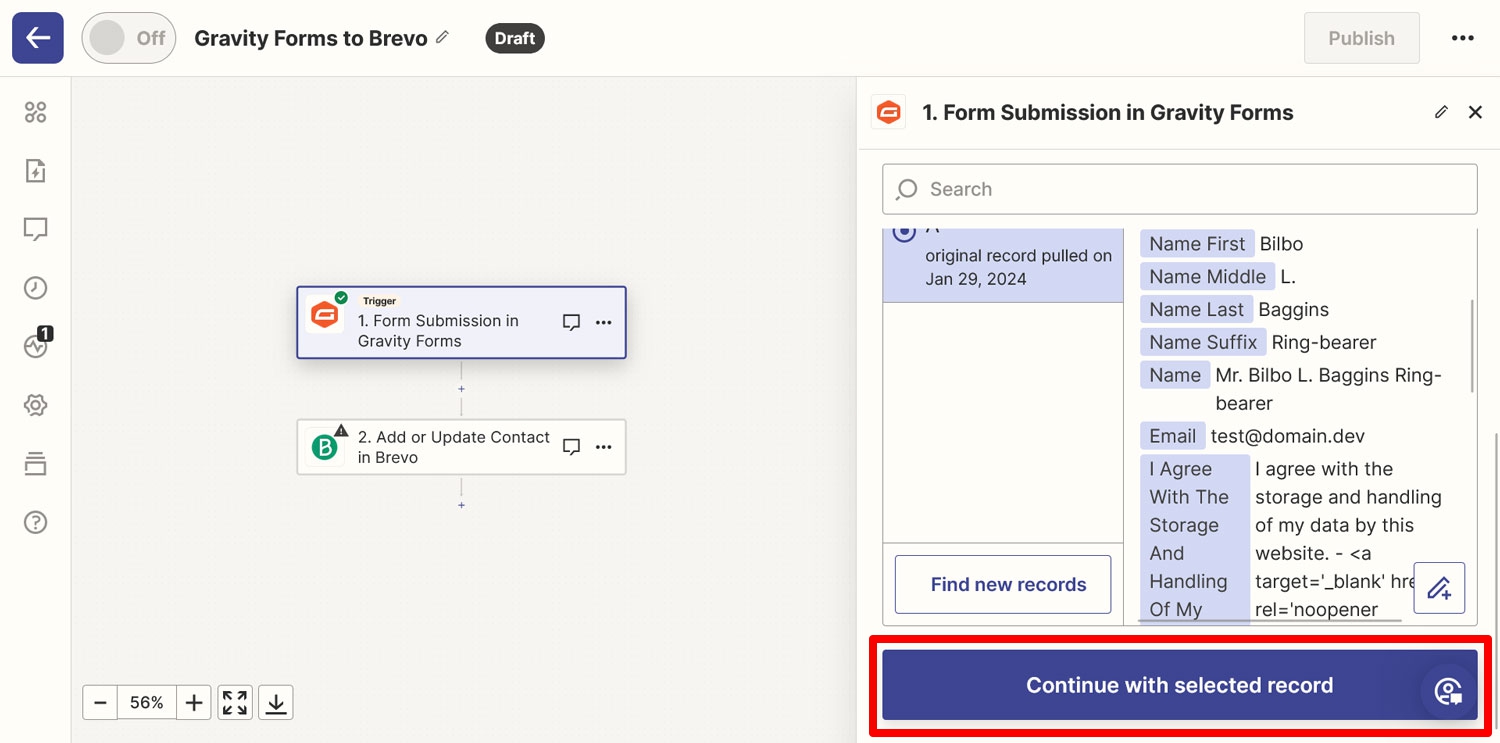Open Gravity Forms step three-dot menu
This screenshot has width=1500, height=743.
pos(603,322)
